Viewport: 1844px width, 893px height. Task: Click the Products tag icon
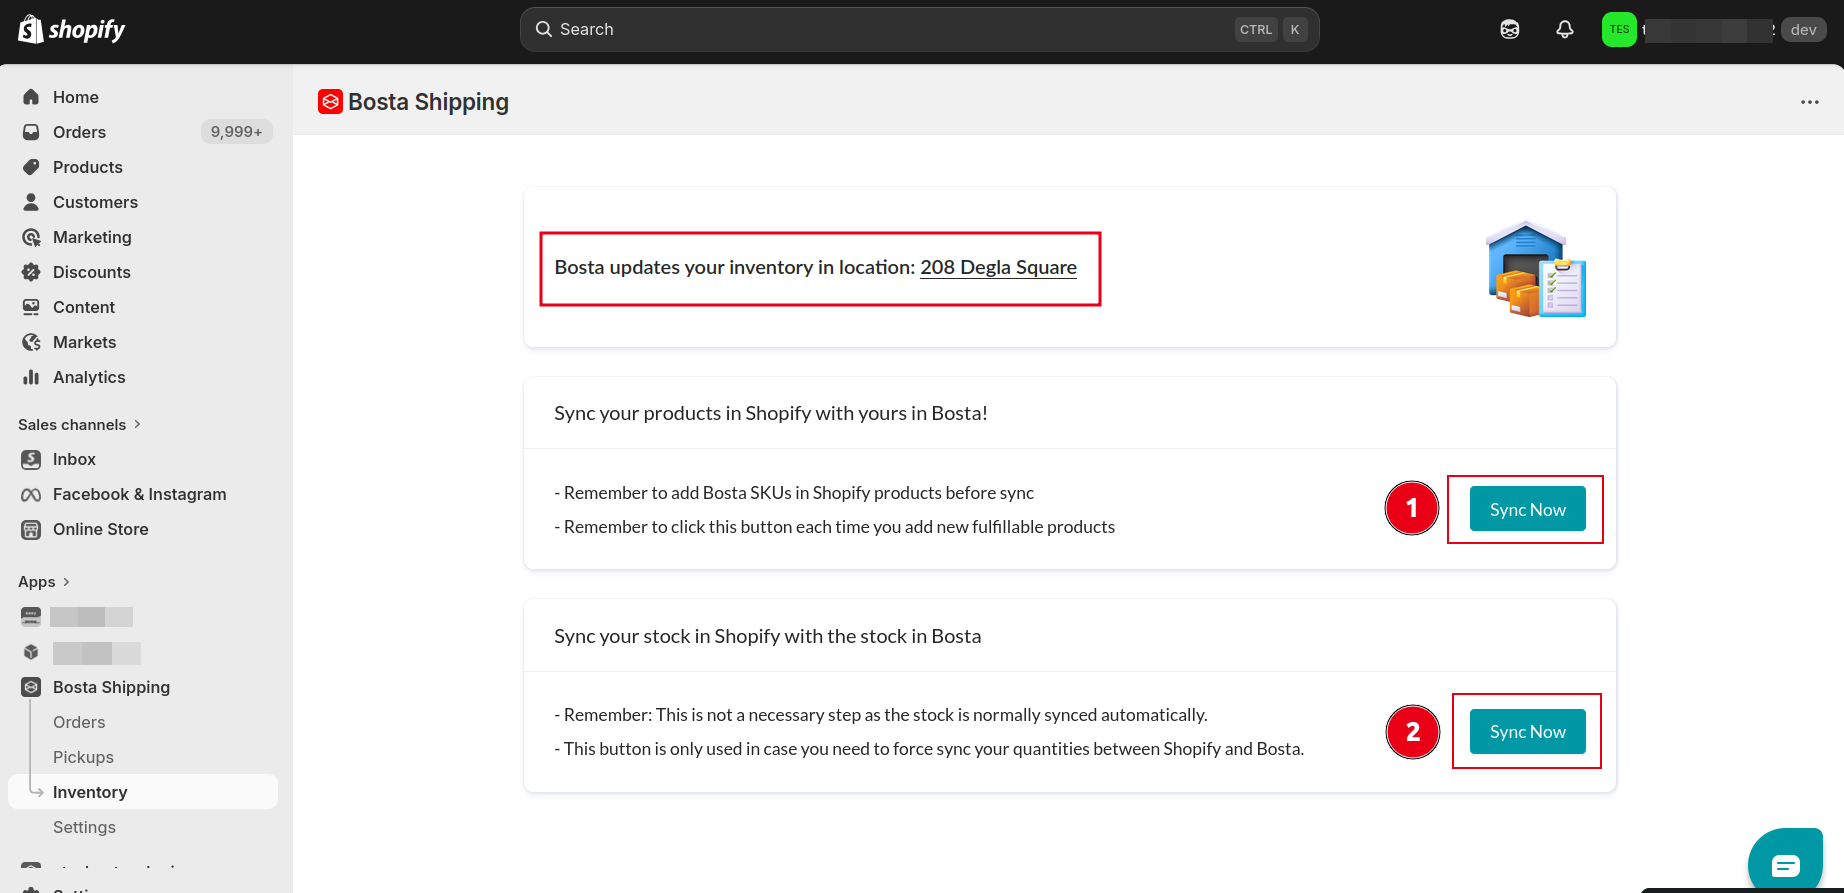31,167
